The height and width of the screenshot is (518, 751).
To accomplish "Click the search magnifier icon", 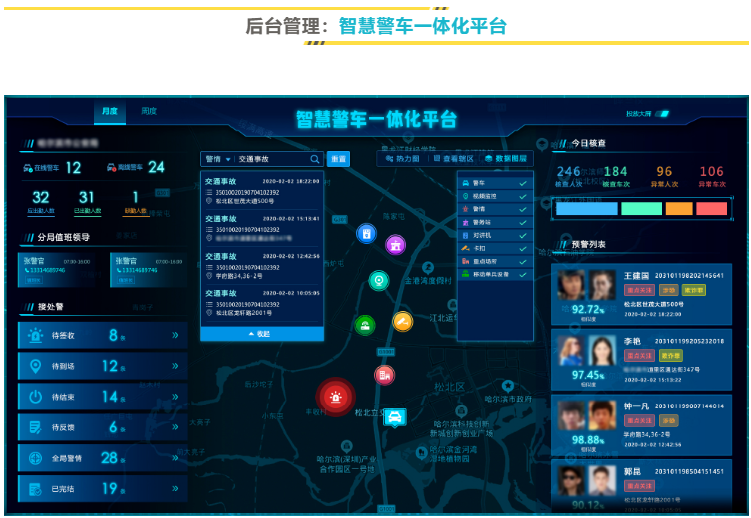I will [x=314, y=159].
